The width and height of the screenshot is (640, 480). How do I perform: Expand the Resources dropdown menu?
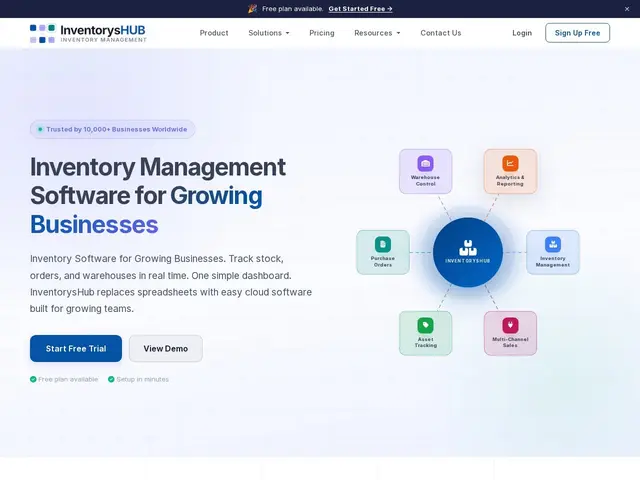click(377, 33)
